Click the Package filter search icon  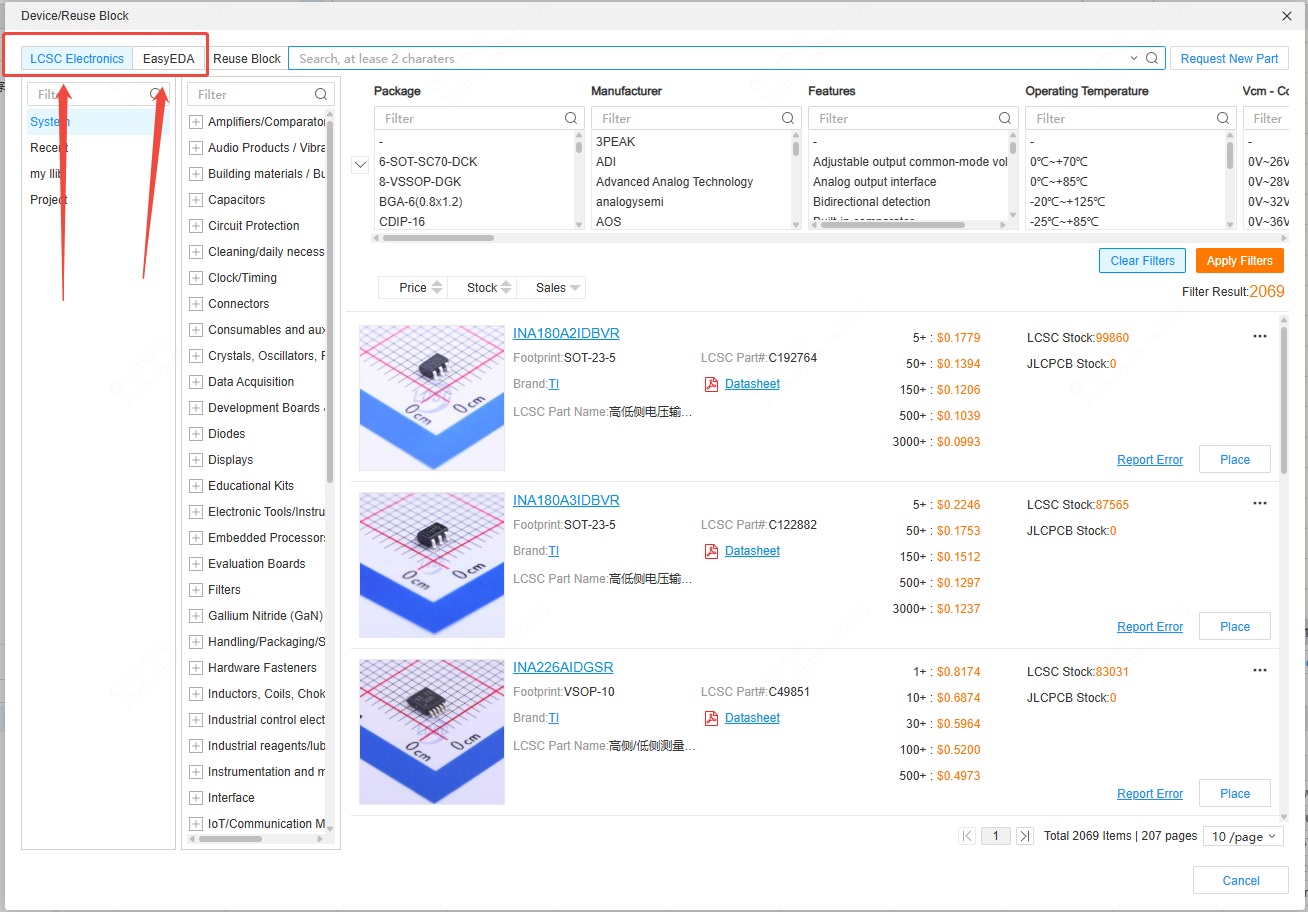(x=571, y=118)
